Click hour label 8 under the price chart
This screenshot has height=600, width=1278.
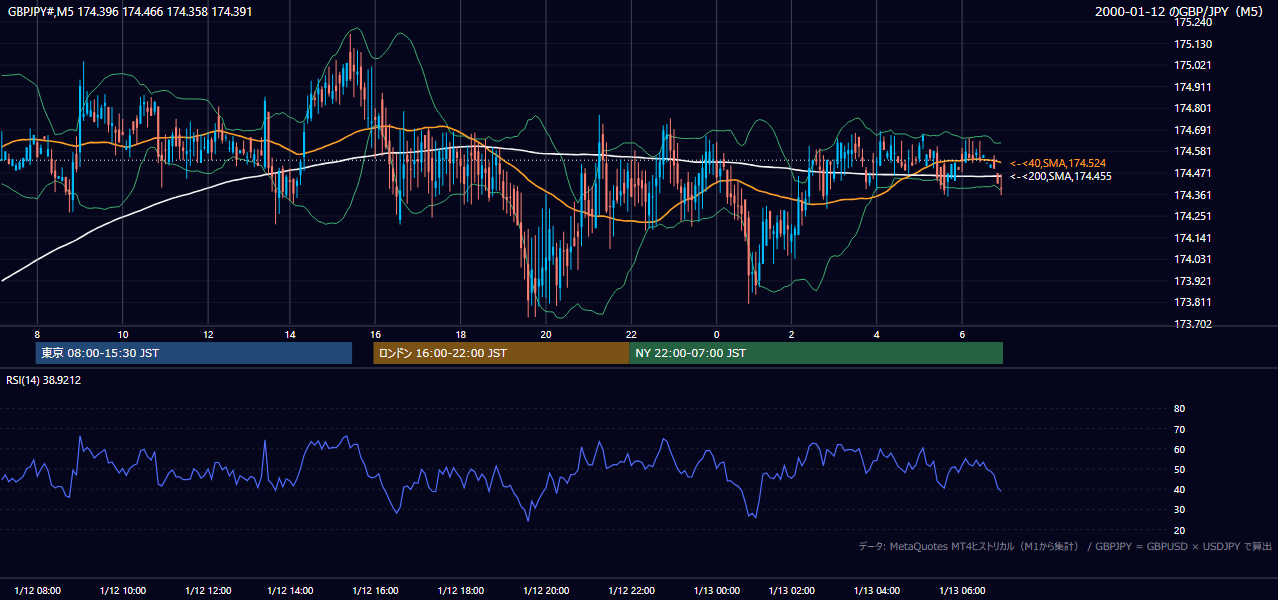37,334
